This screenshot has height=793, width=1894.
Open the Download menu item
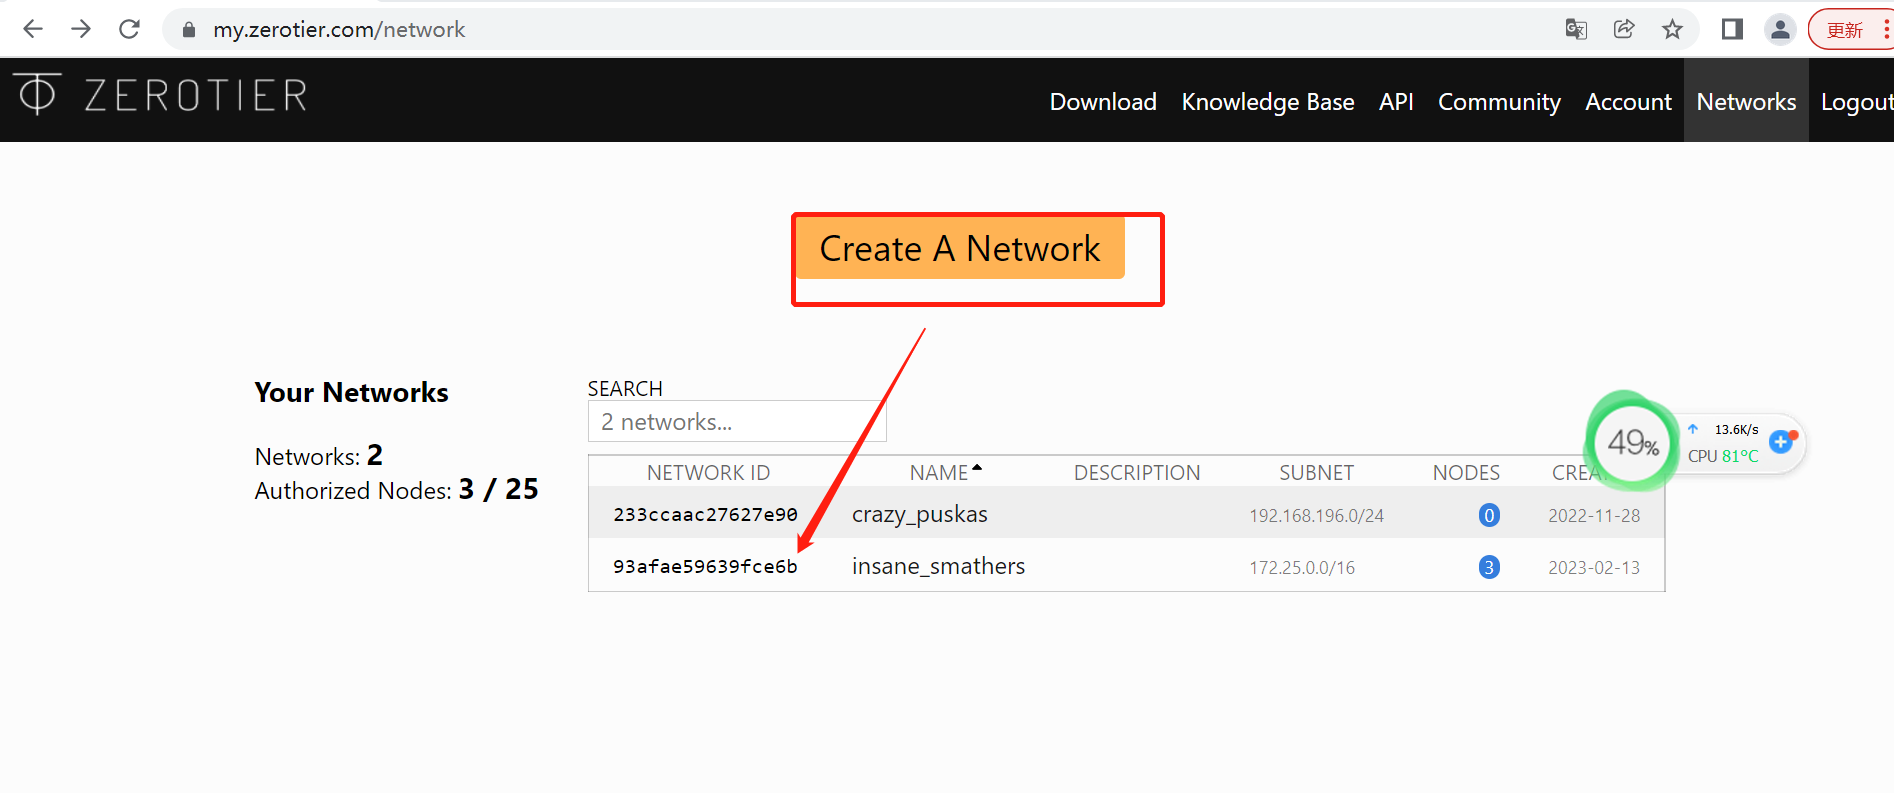[x=1103, y=102]
